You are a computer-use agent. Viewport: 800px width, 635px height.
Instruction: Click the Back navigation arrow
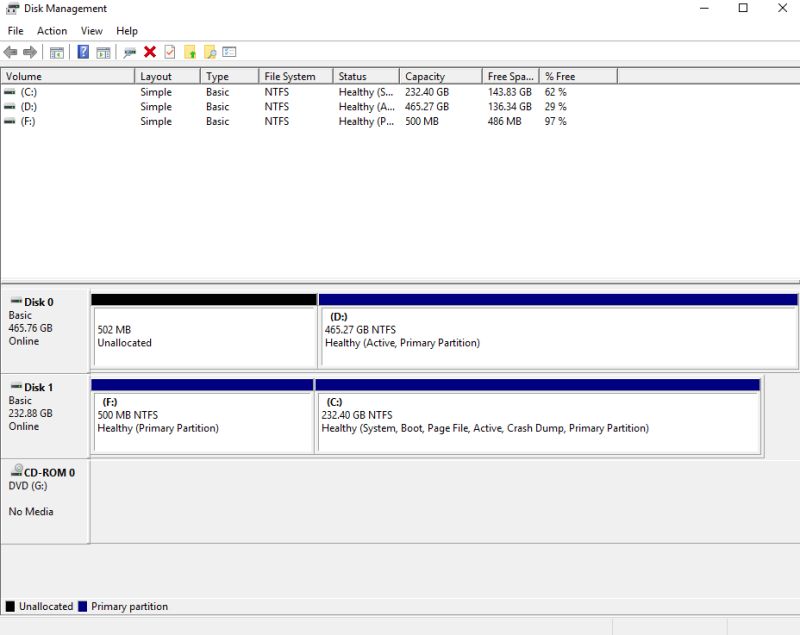[10, 52]
